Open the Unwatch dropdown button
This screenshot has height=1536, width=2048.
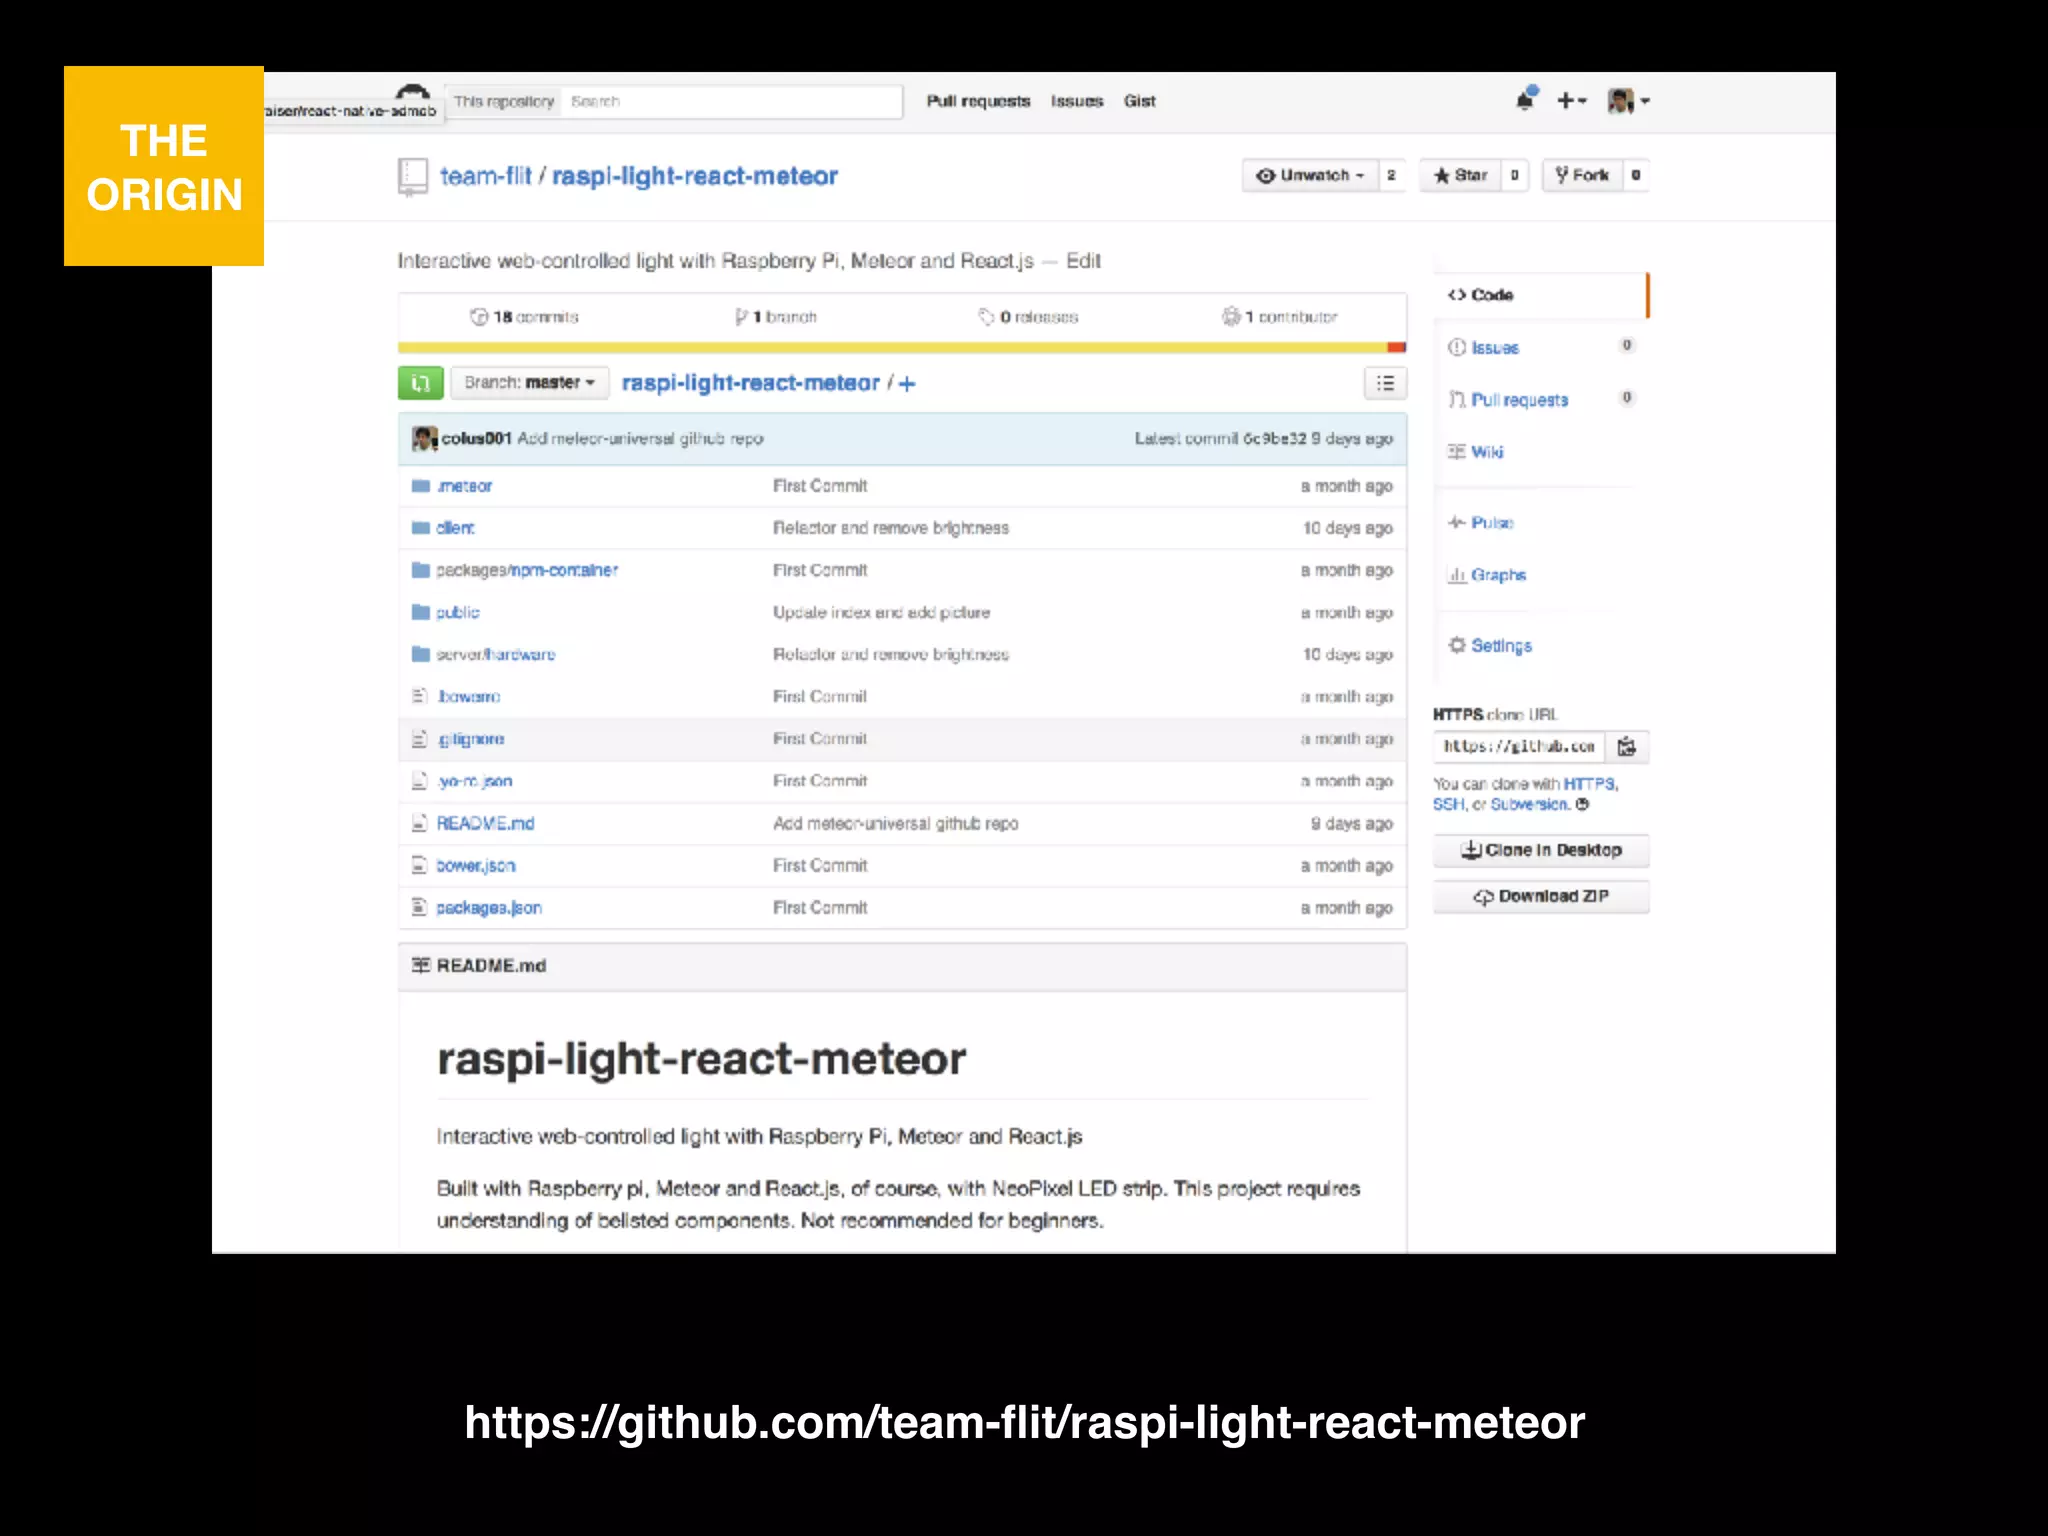(x=1310, y=175)
